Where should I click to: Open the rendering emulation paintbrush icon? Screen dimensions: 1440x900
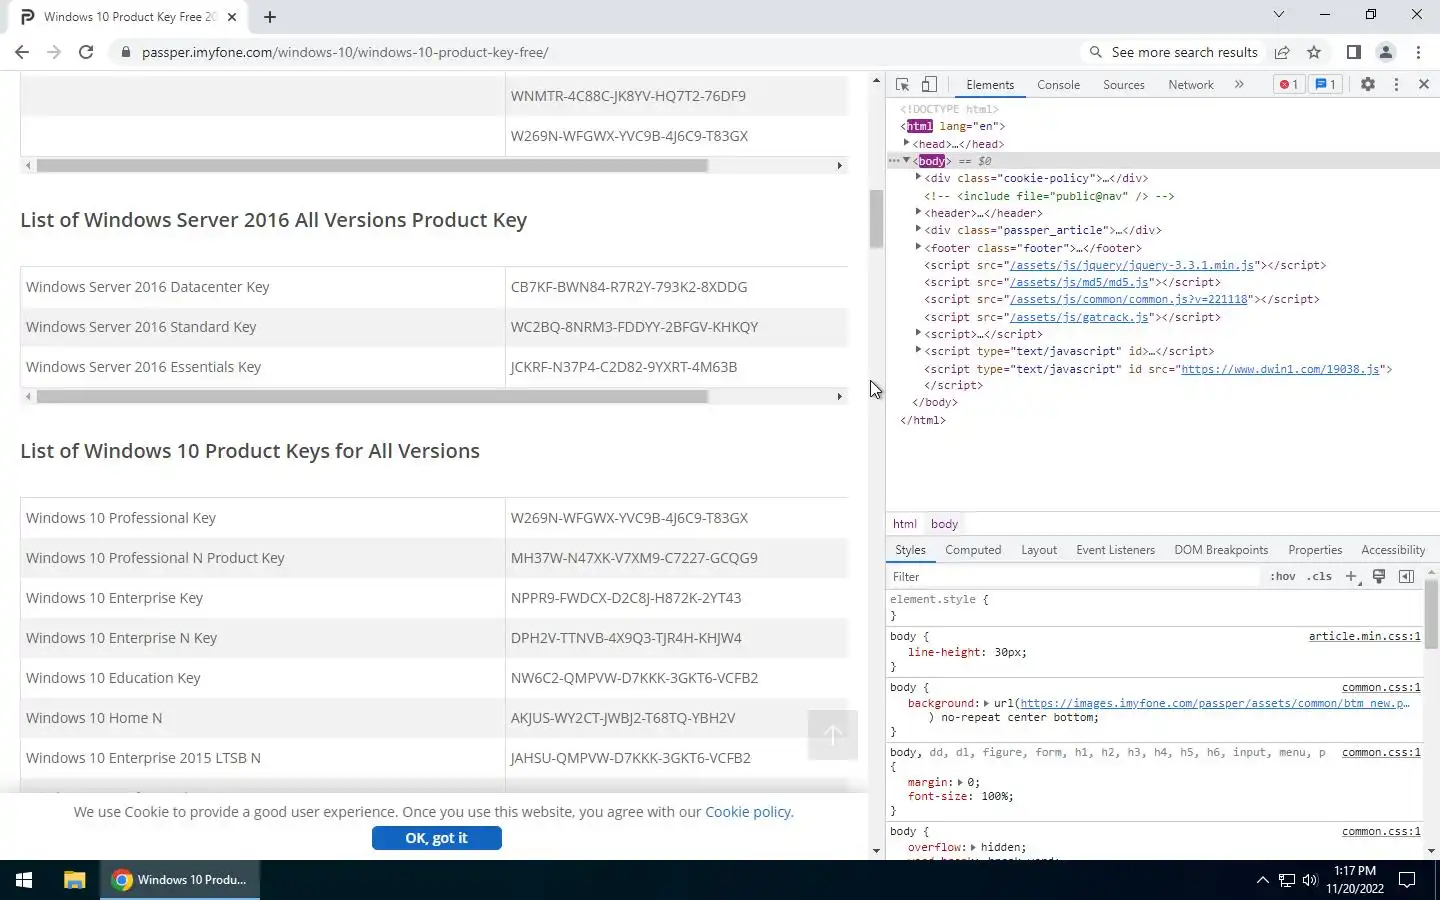(x=1379, y=576)
